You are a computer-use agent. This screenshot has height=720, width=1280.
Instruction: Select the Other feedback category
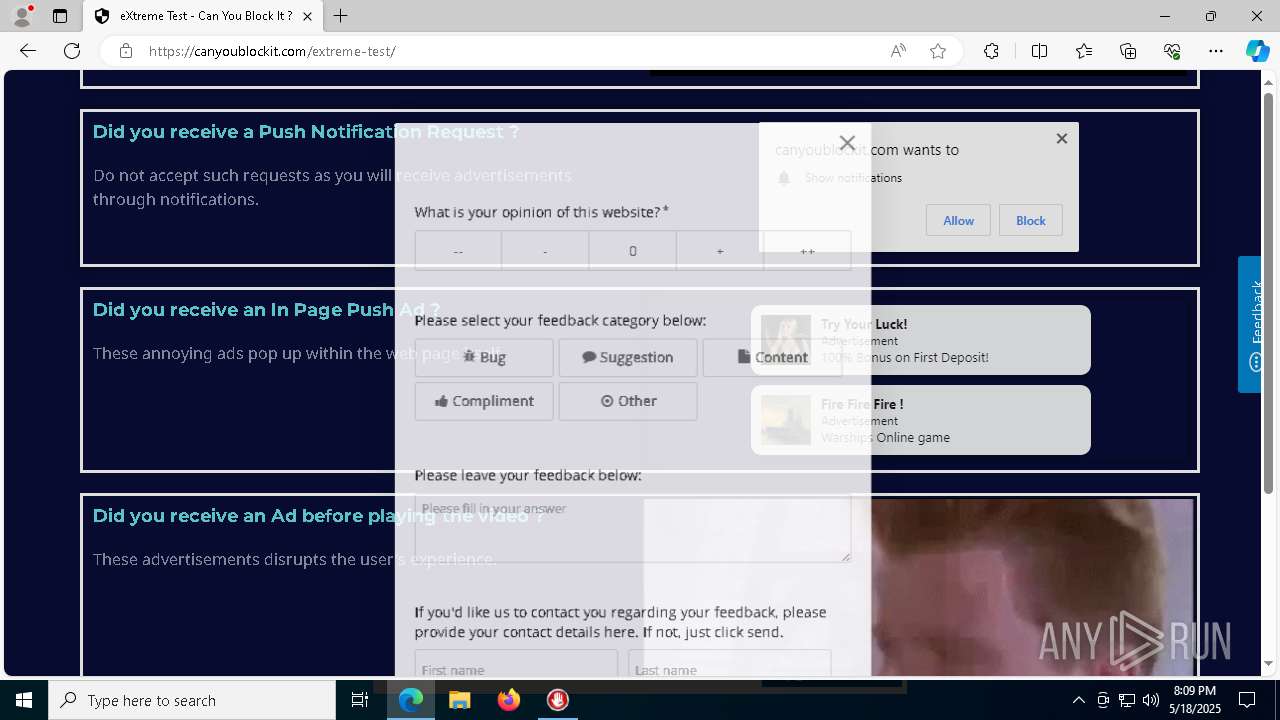point(628,401)
